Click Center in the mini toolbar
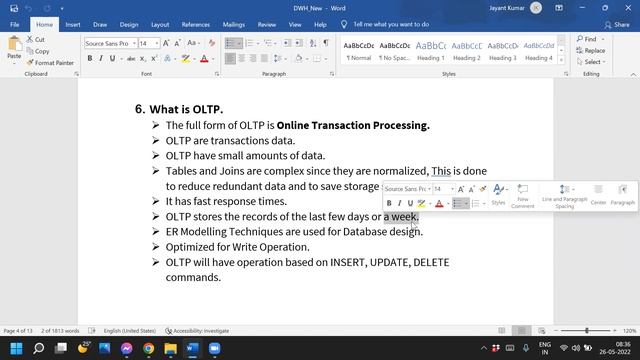This screenshot has width=640, height=360. tap(598, 195)
